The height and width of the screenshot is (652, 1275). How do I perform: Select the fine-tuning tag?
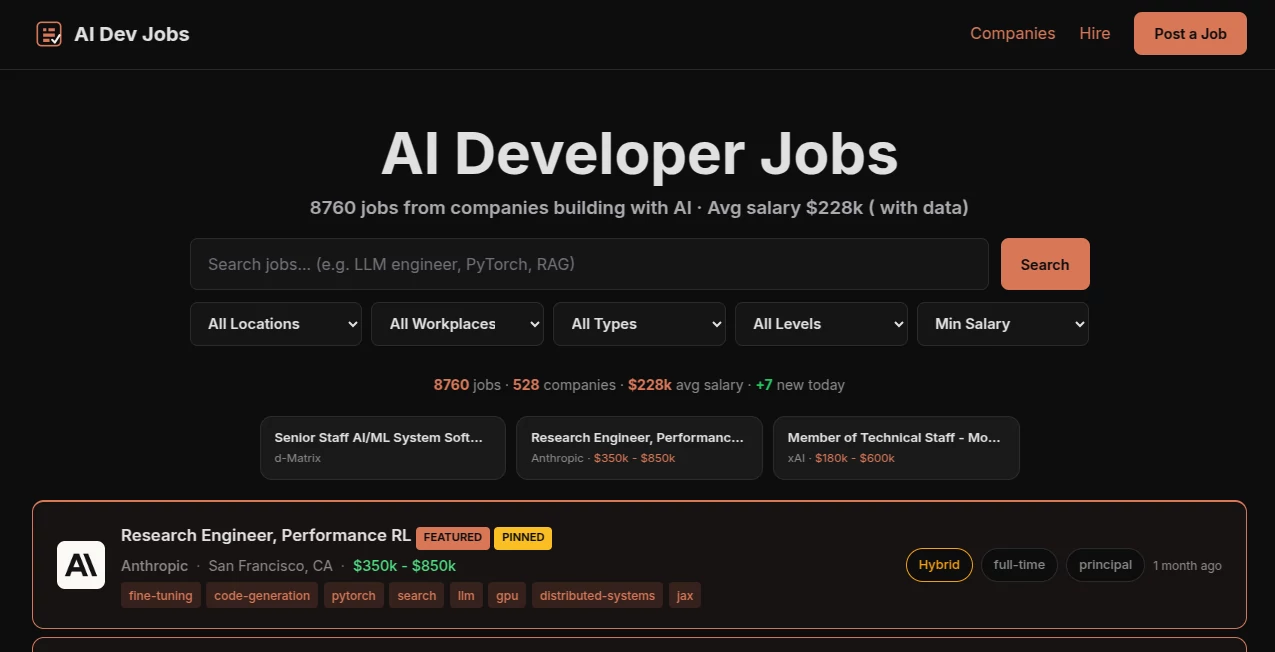point(161,596)
